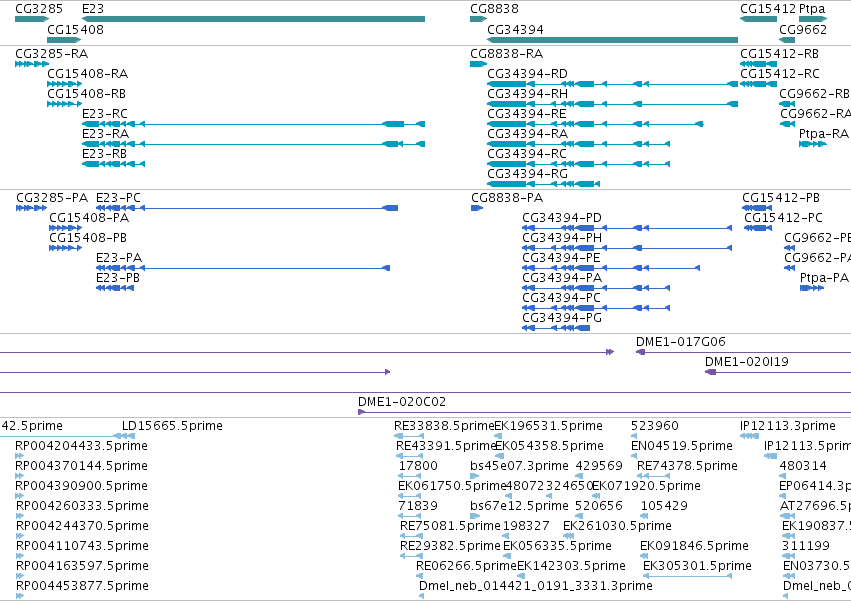
Task: Select EST RP004204433.5prime
Action: (81, 446)
